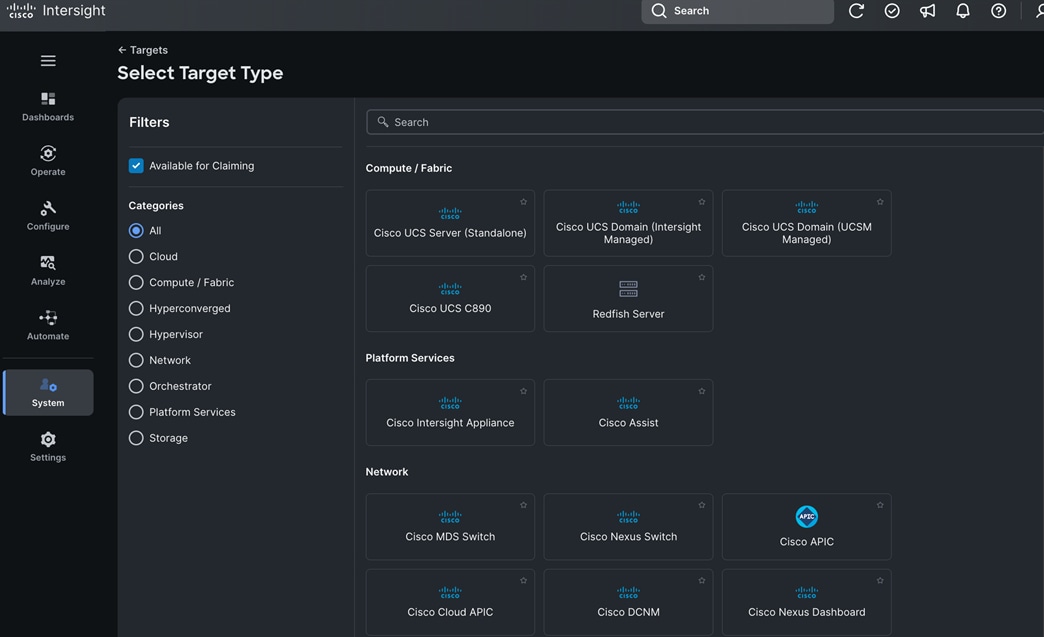Image resolution: width=1044 pixels, height=637 pixels.
Task: Choose Cisco Intersight Appliance target
Action: (450, 413)
